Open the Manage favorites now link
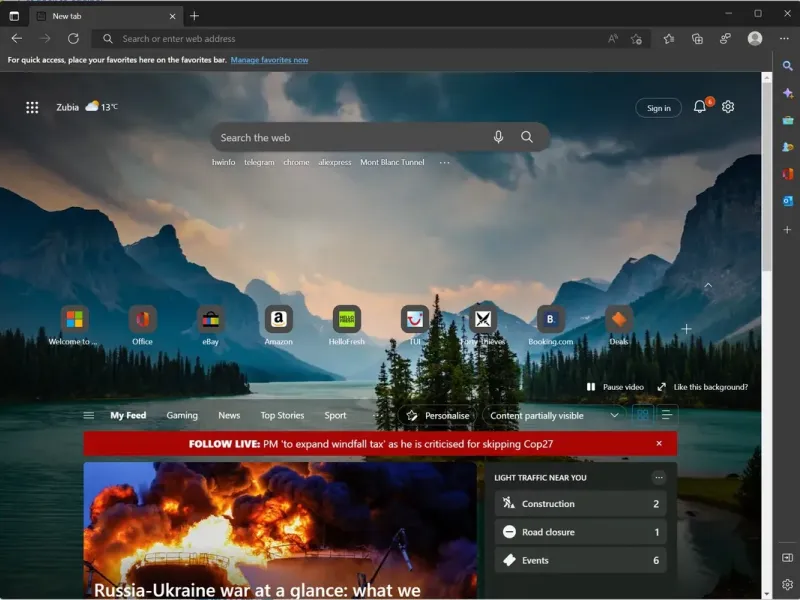The image size is (800, 600). [x=269, y=60]
